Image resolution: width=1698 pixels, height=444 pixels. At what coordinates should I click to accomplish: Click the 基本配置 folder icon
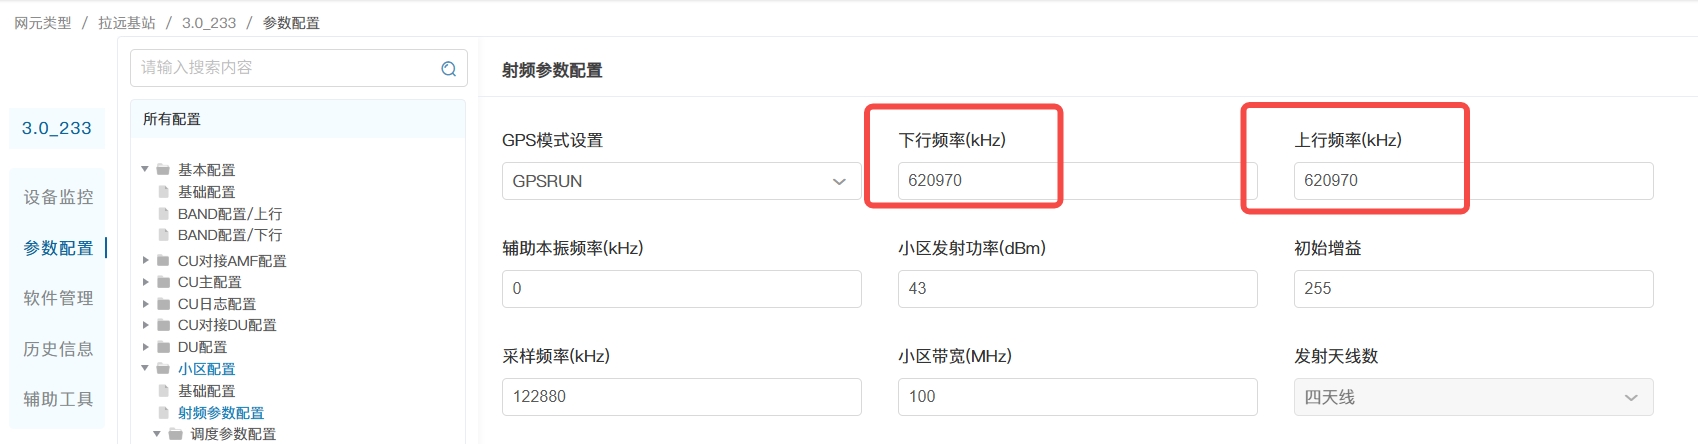163,170
